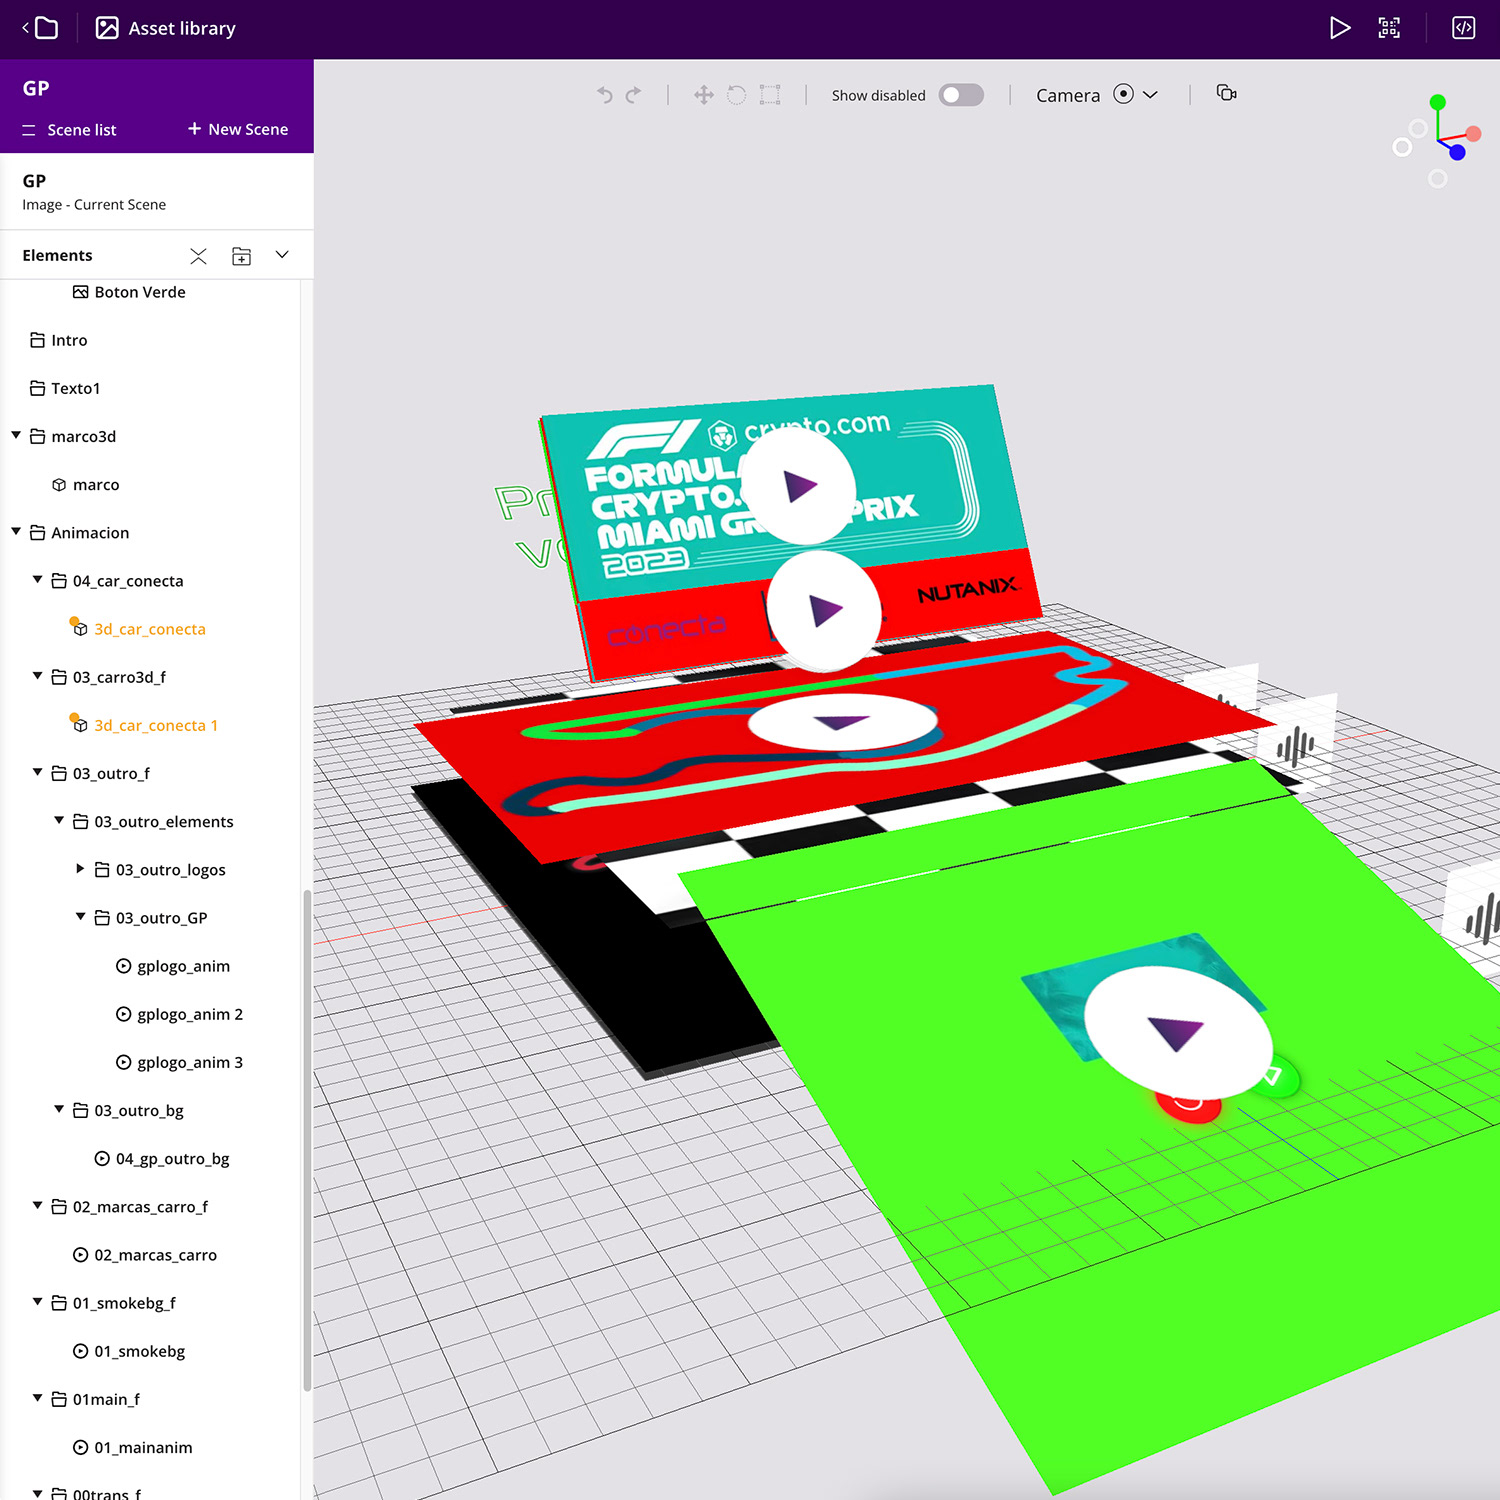Select the GP current scene entry
The image size is (1500, 1500).
[x=157, y=191]
